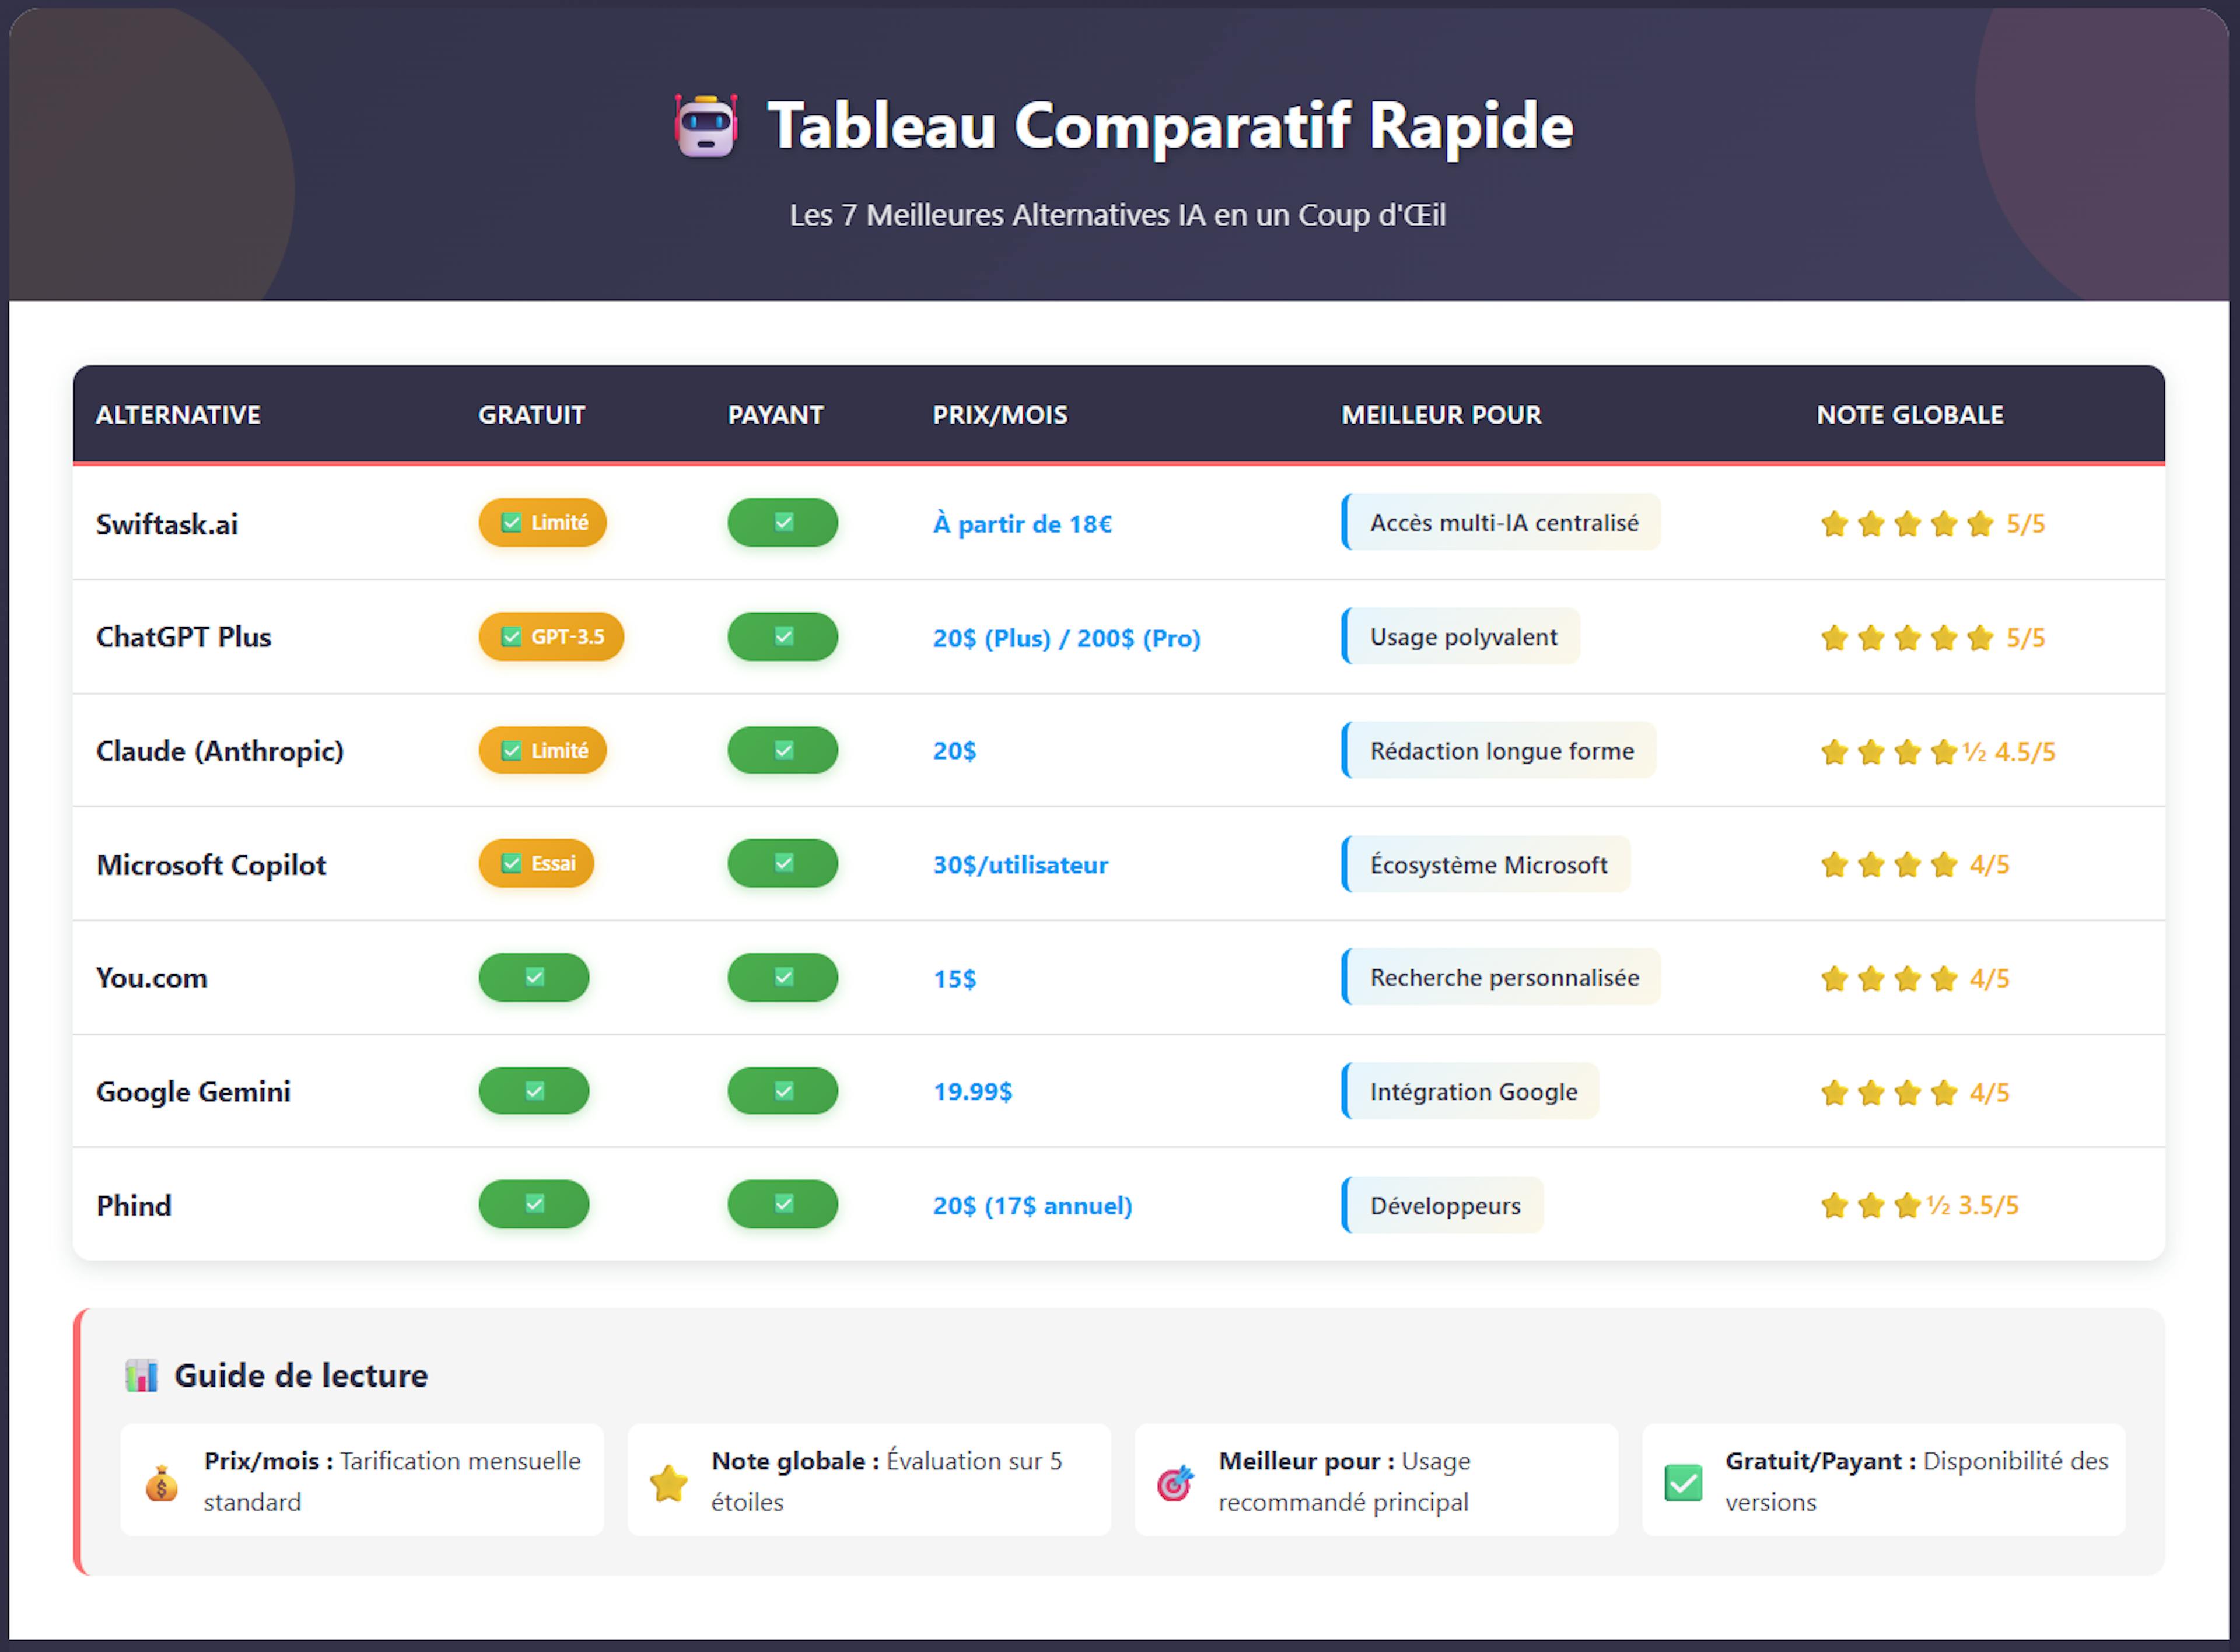
Task: Select the NOTE GLOBALE column header
Action: (1909, 415)
